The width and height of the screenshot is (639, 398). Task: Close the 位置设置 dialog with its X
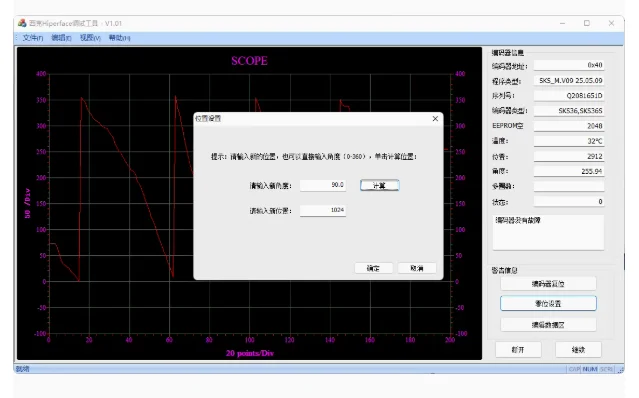[435, 119]
